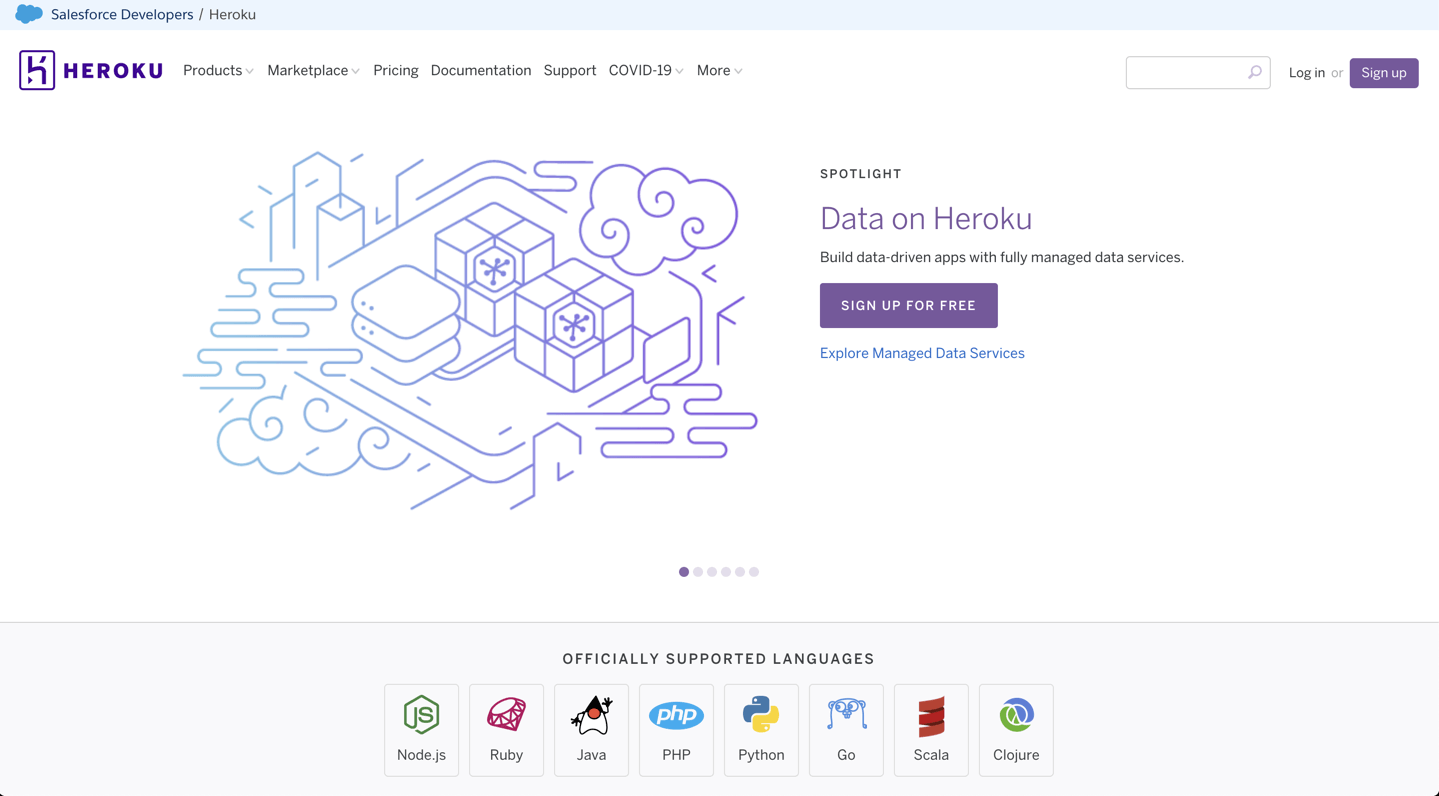This screenshot has height=796, width=1439.
Task: Select the second carousel dot
Action: pyautogui.click(x=697, y=571)
